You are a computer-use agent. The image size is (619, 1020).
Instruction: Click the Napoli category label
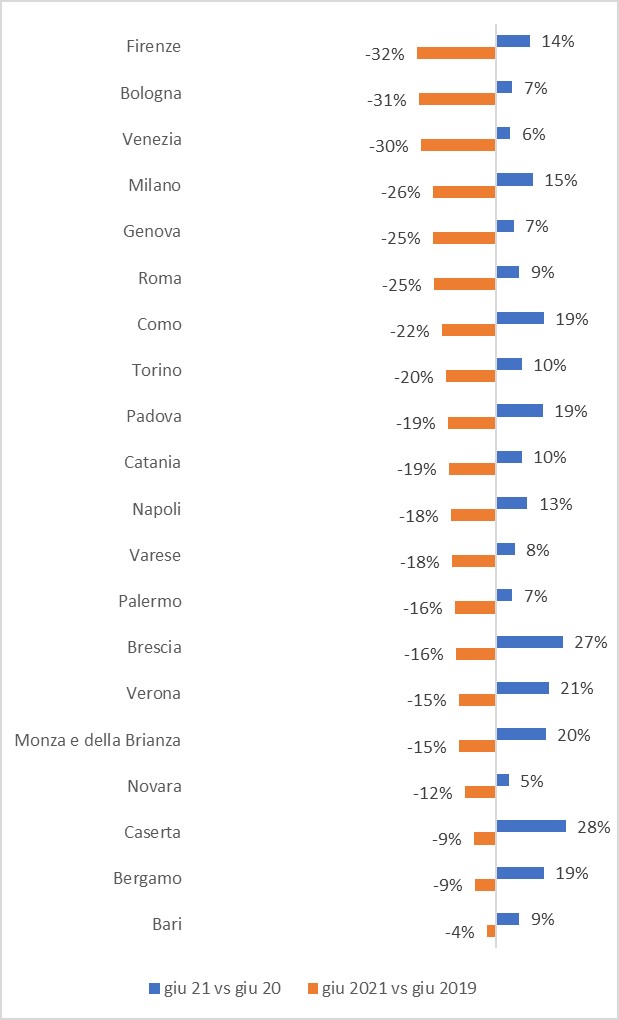(156, 509)
